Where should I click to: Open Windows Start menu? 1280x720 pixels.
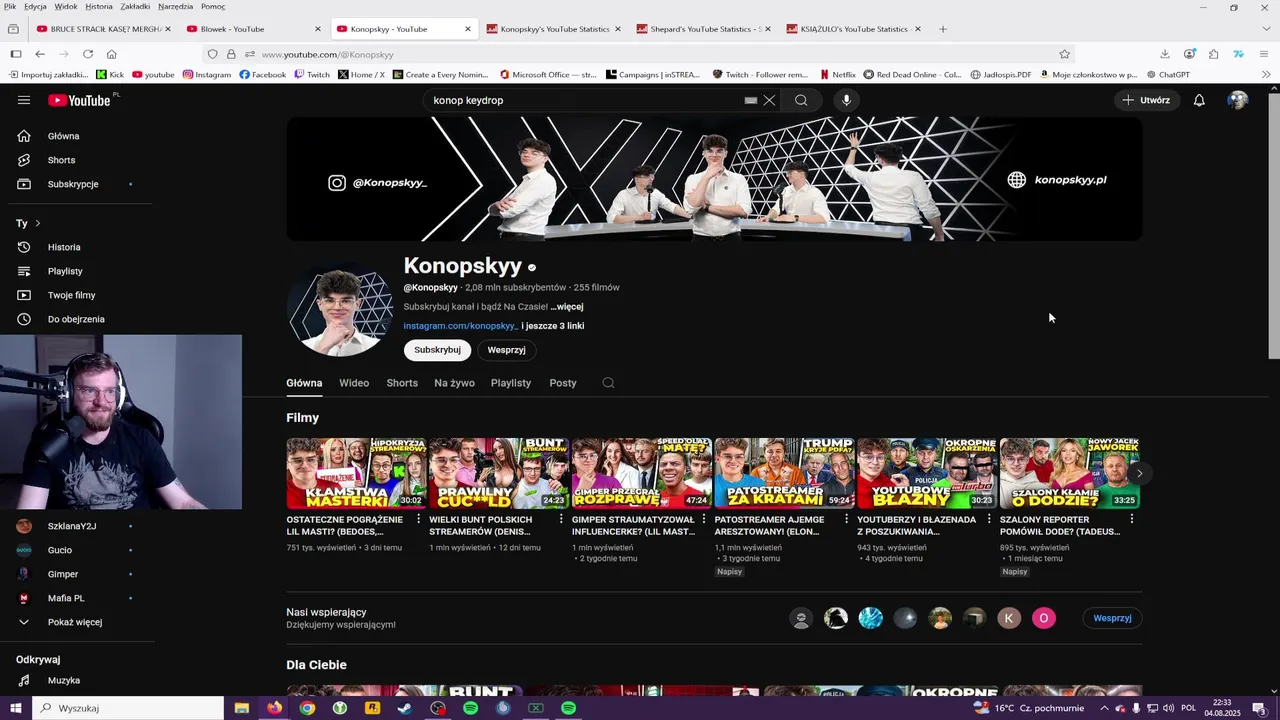coord(16,708)
